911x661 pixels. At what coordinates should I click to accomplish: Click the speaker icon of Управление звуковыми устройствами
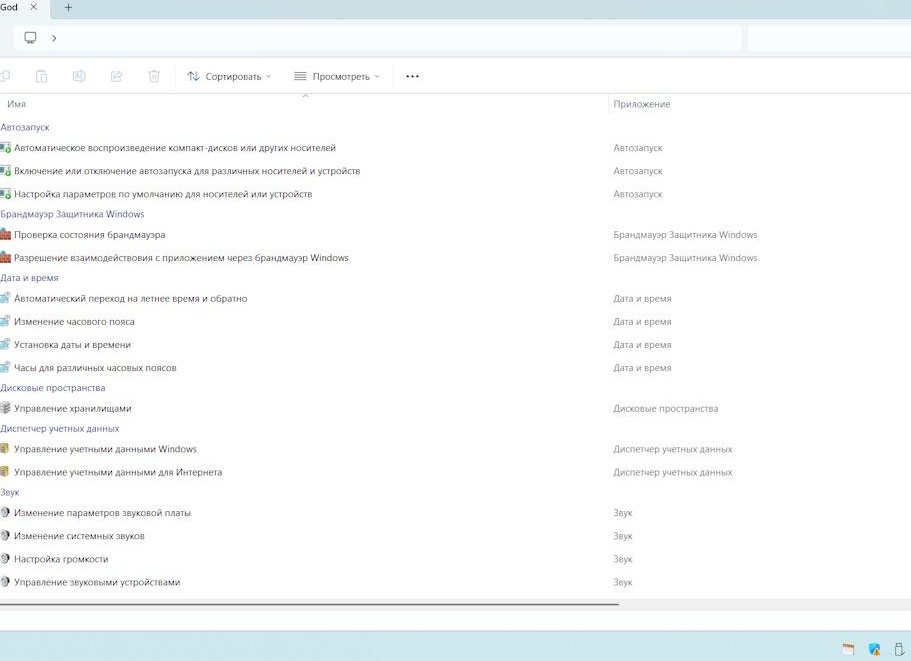point(5,581)
